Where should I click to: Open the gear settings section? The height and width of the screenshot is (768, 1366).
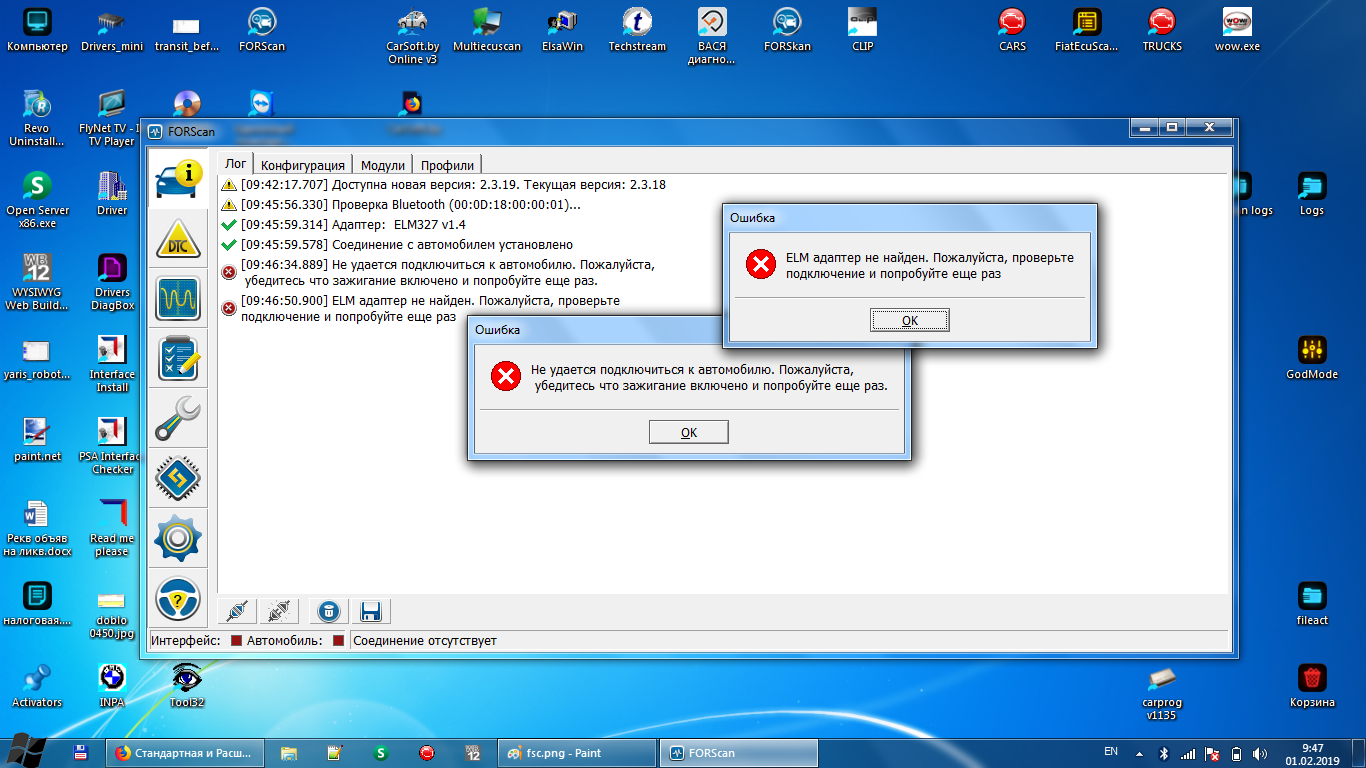point(178,538)
